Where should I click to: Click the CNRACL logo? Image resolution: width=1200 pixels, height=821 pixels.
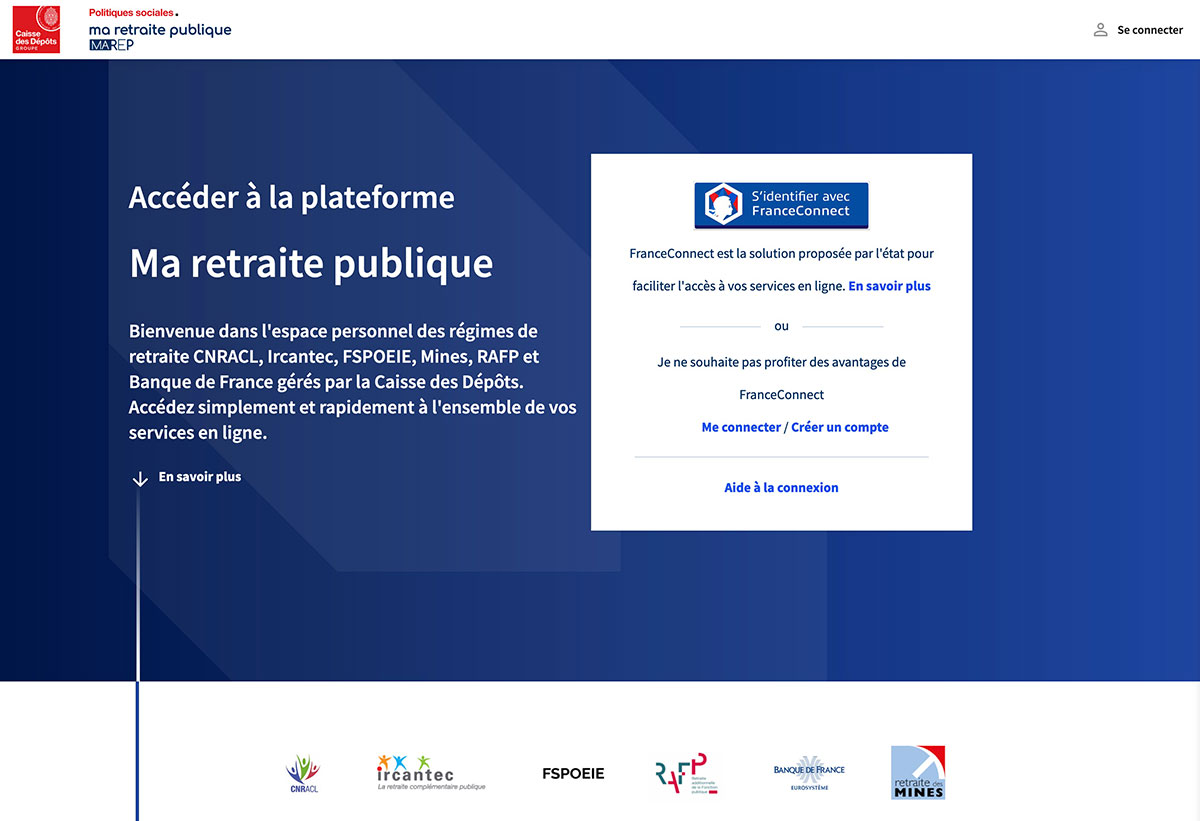pyautogui.click(x=303, y=774)
